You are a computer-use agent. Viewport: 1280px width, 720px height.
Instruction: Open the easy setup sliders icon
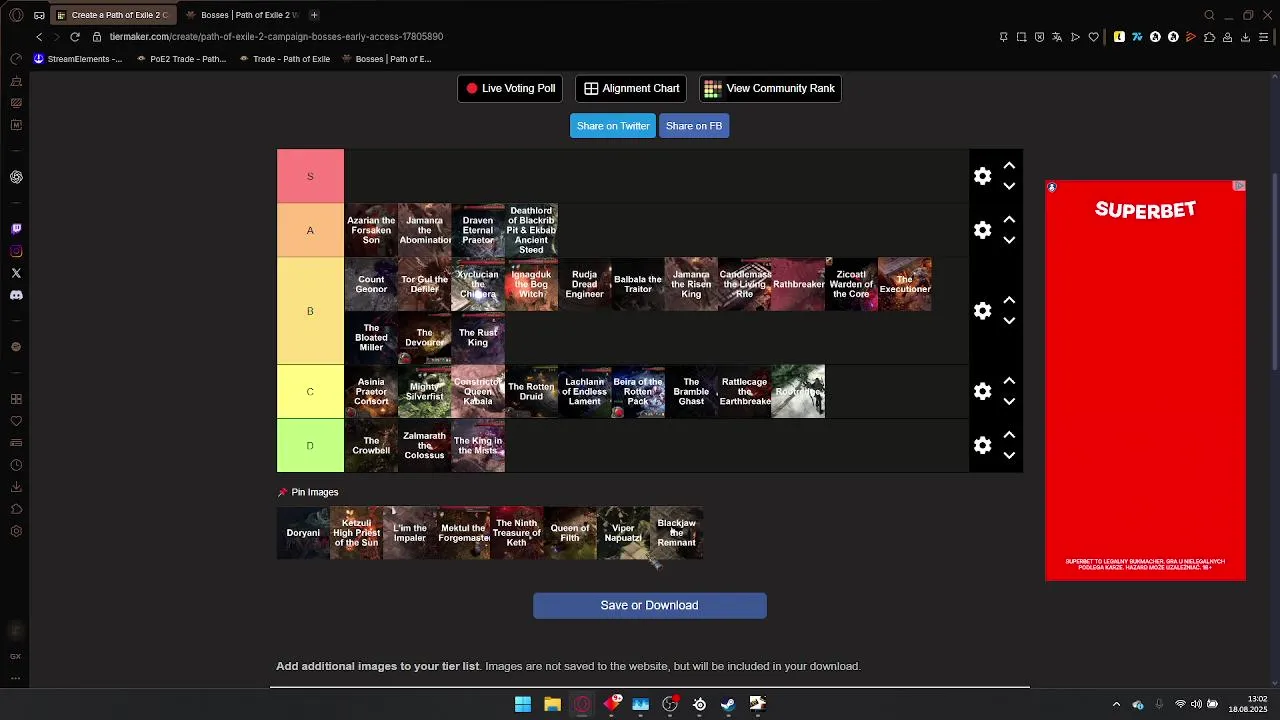click(x=1264, y=37)
